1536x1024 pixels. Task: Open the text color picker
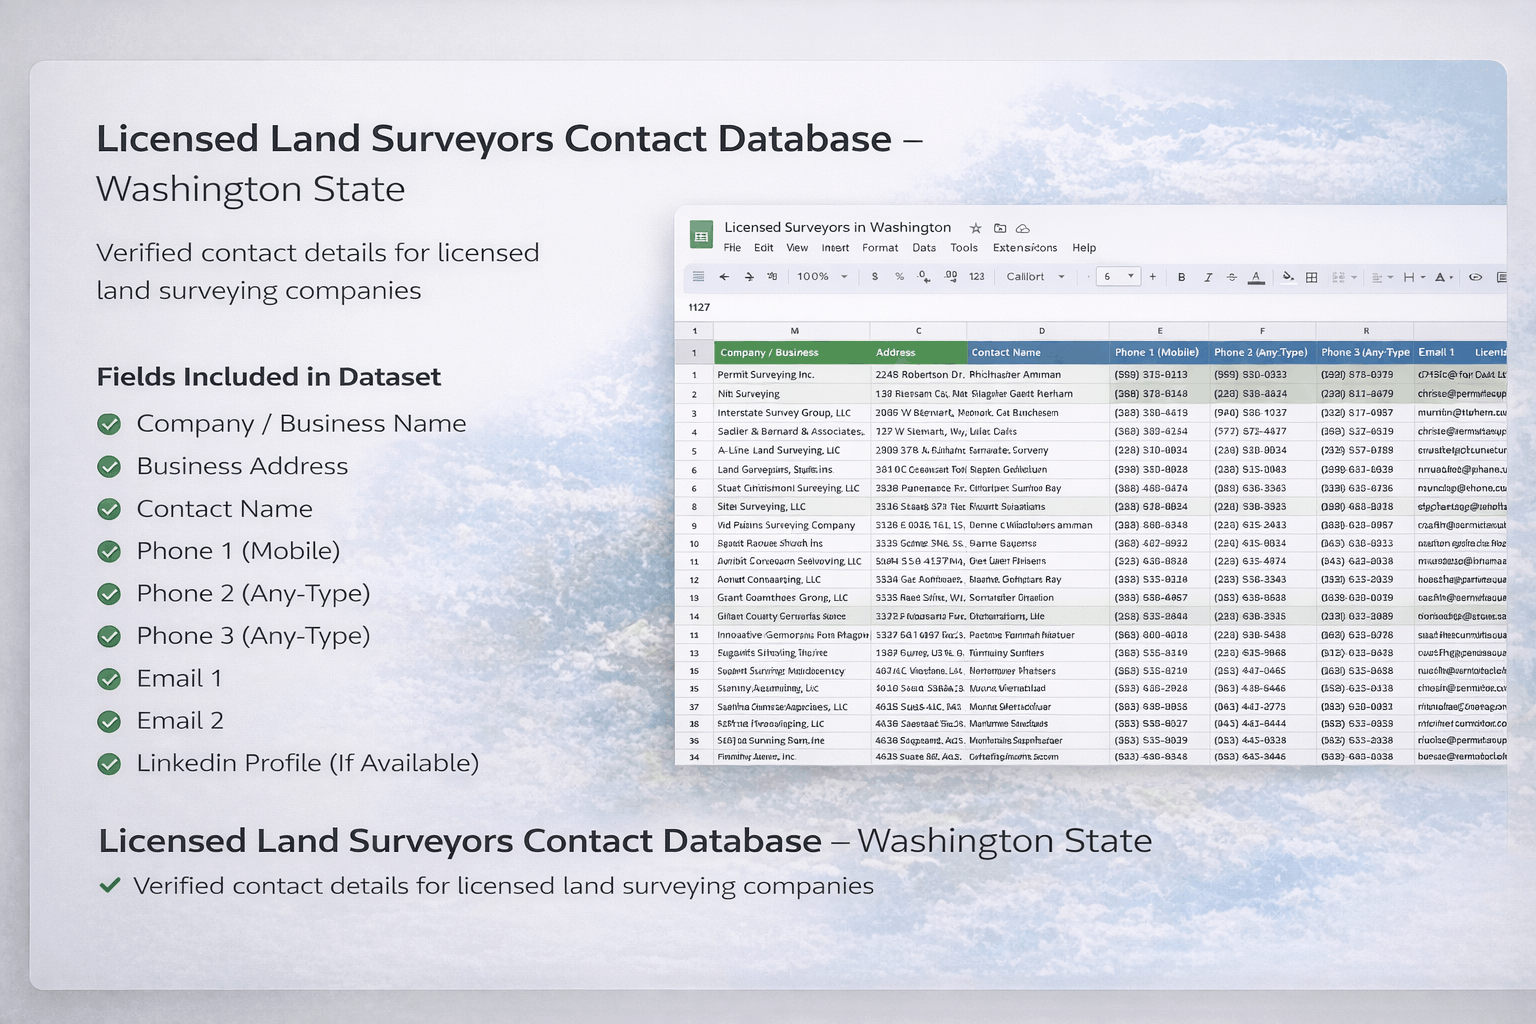(1256, 277)
